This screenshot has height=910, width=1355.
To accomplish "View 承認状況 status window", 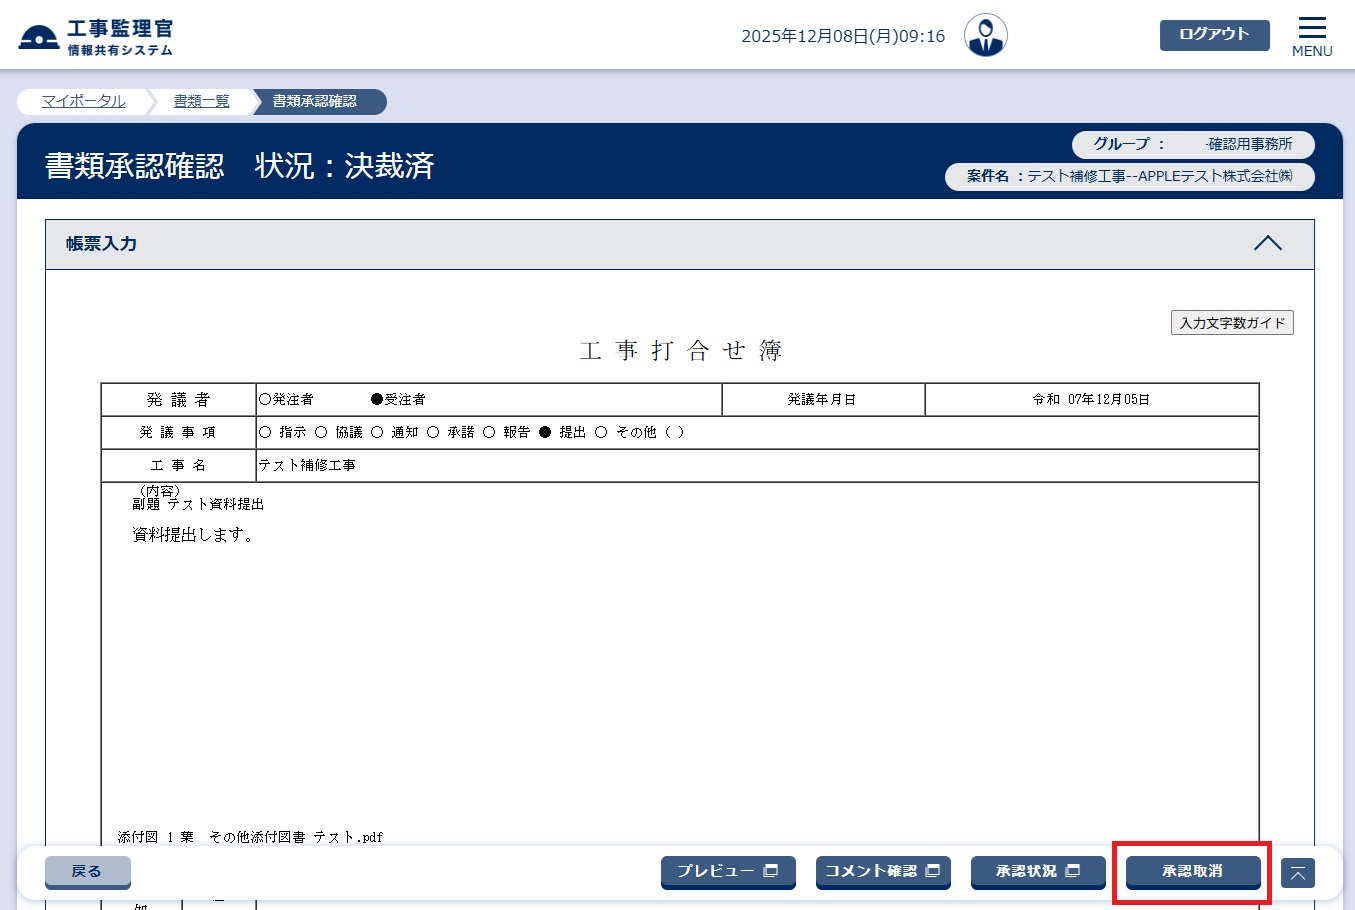I will coord(1037,871).
